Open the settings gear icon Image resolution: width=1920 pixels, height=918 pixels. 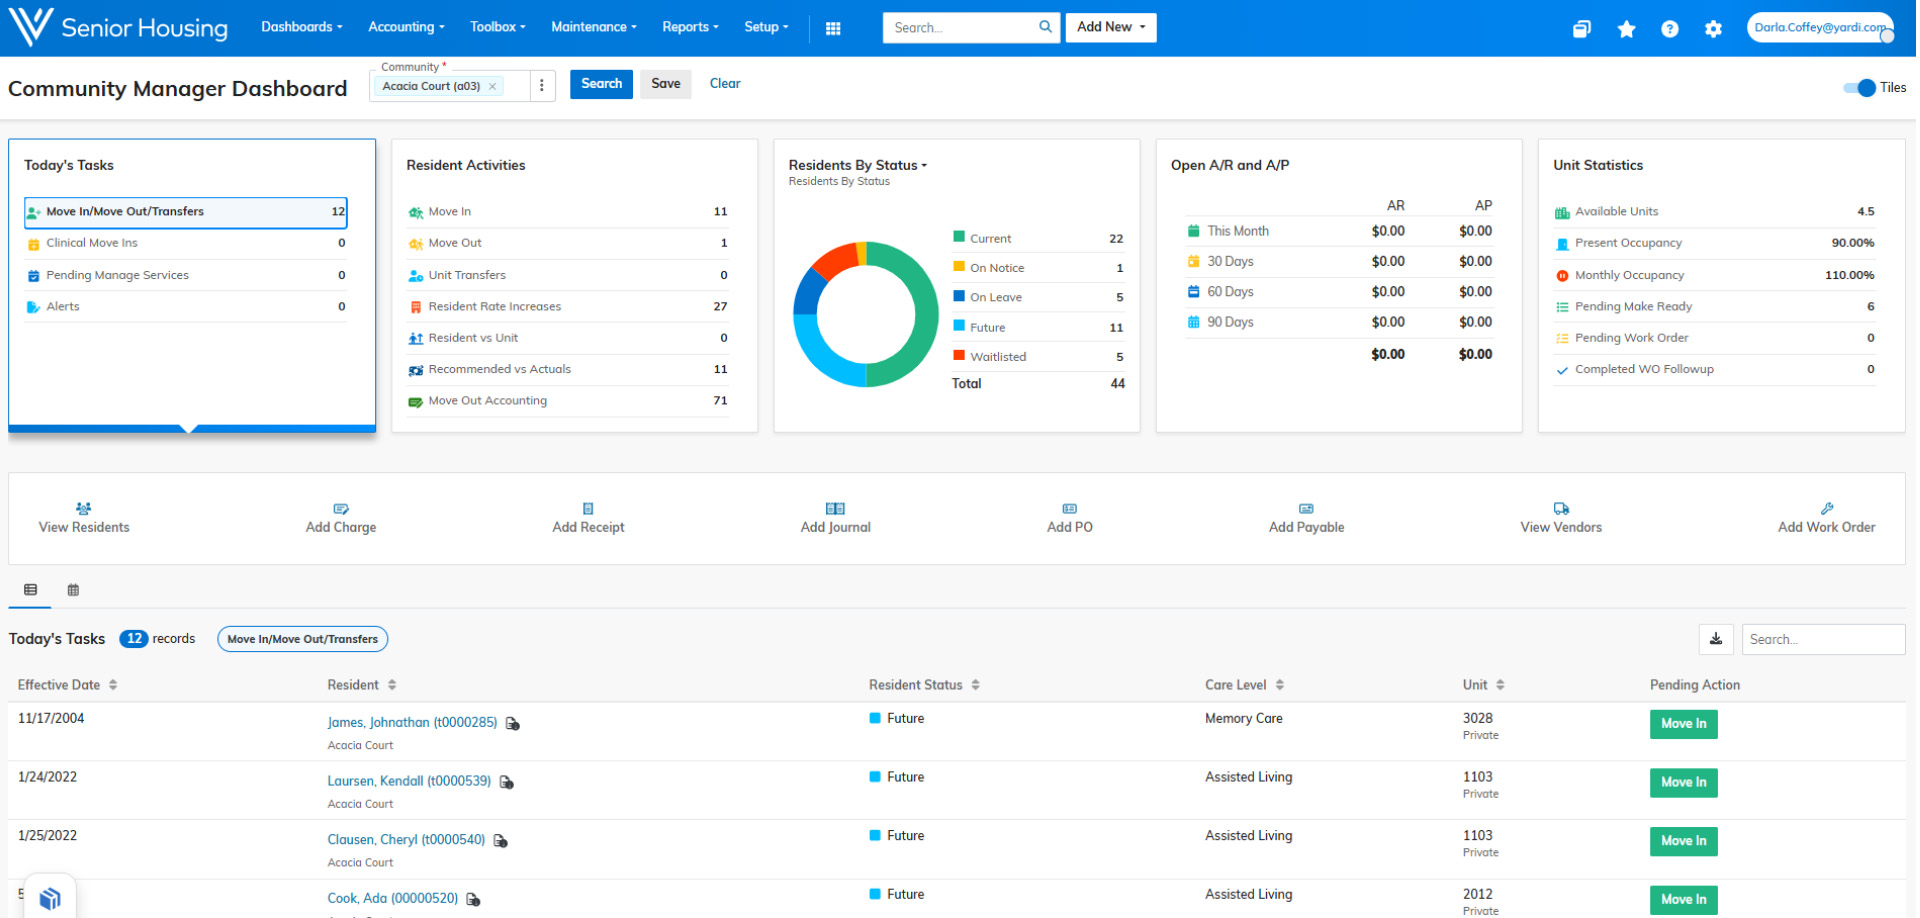point(1713,30)
